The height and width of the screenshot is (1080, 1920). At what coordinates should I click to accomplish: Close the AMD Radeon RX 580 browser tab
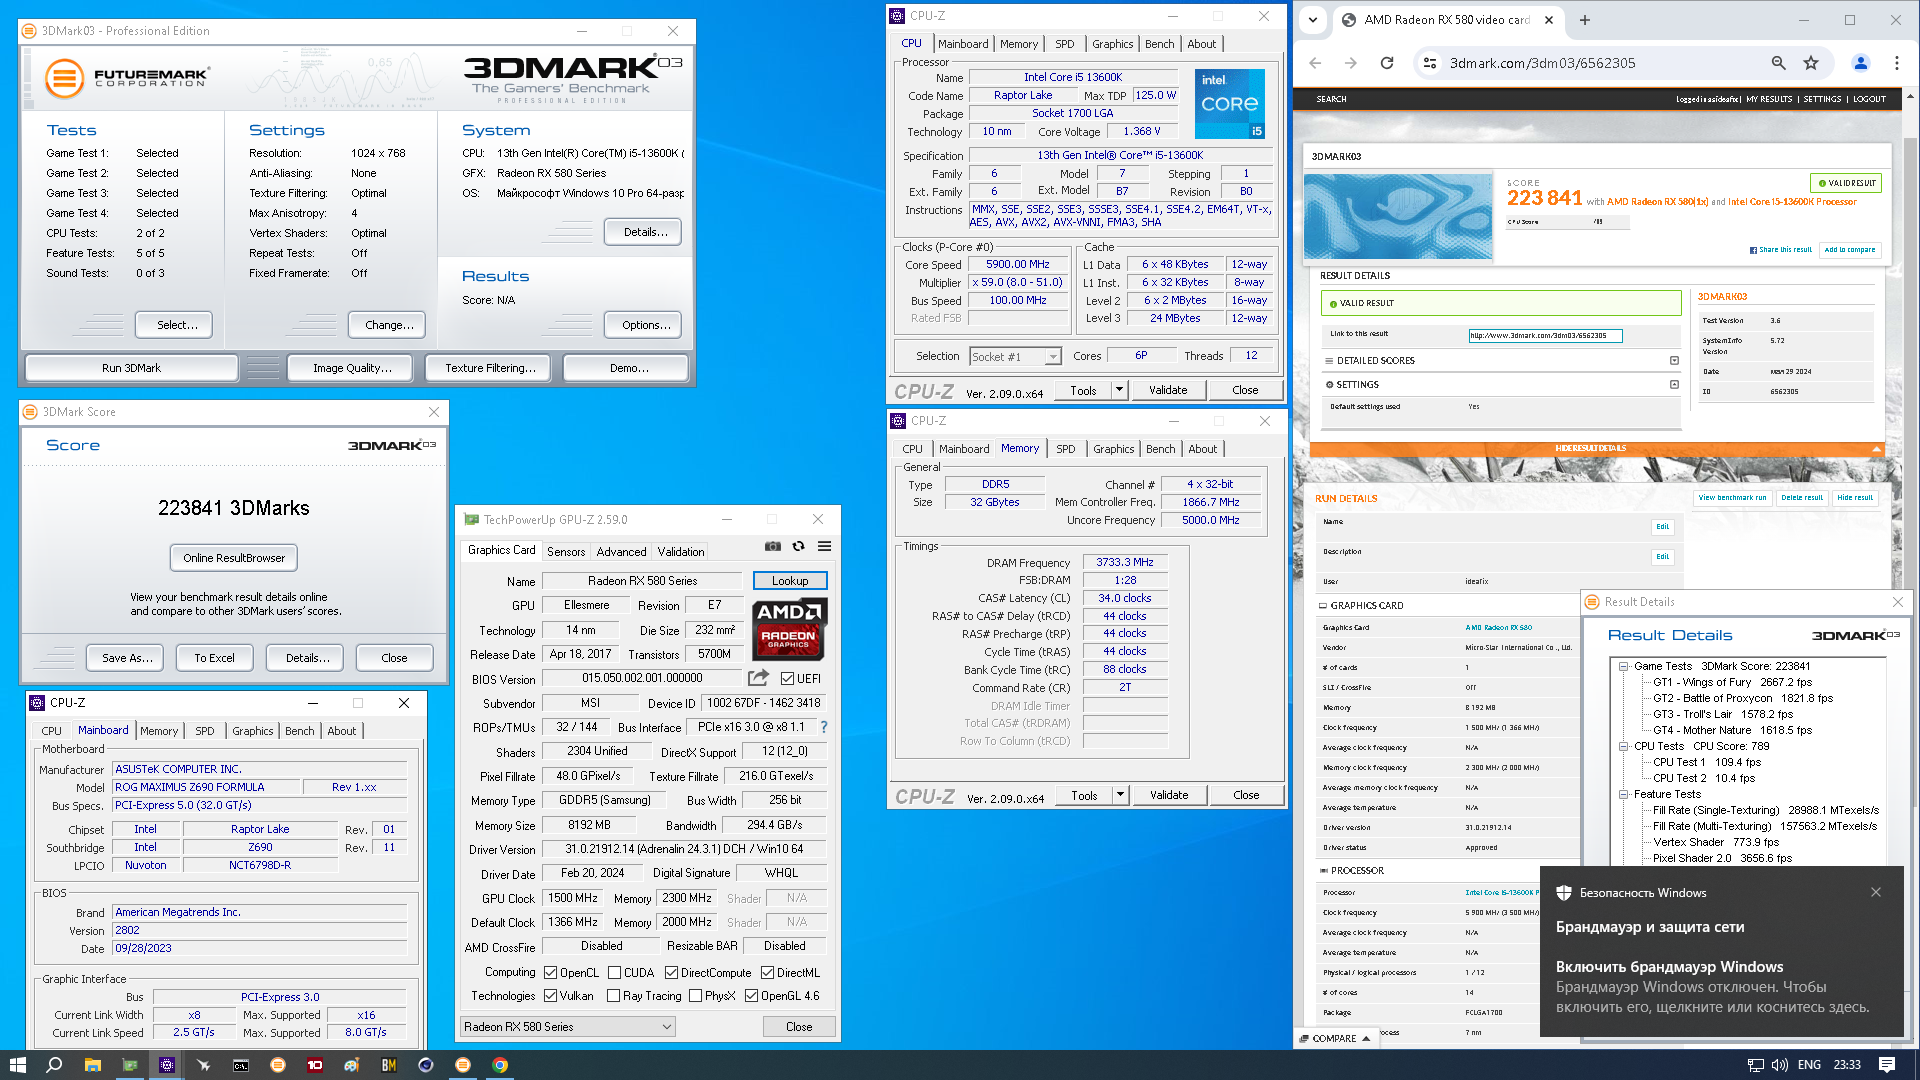[1549, 20]
